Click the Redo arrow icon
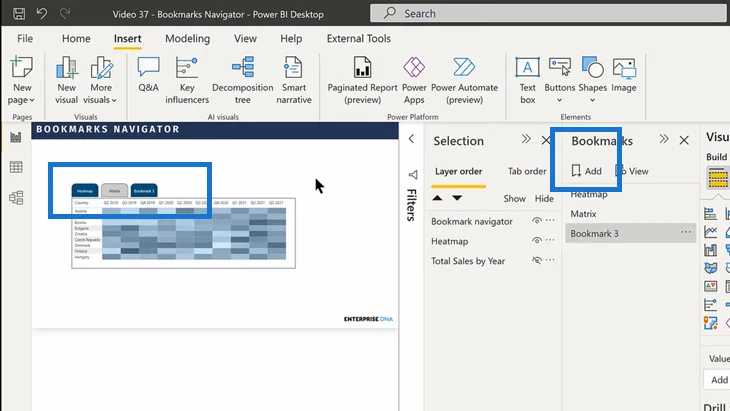730x411 pixels. (x=65, y=13)
